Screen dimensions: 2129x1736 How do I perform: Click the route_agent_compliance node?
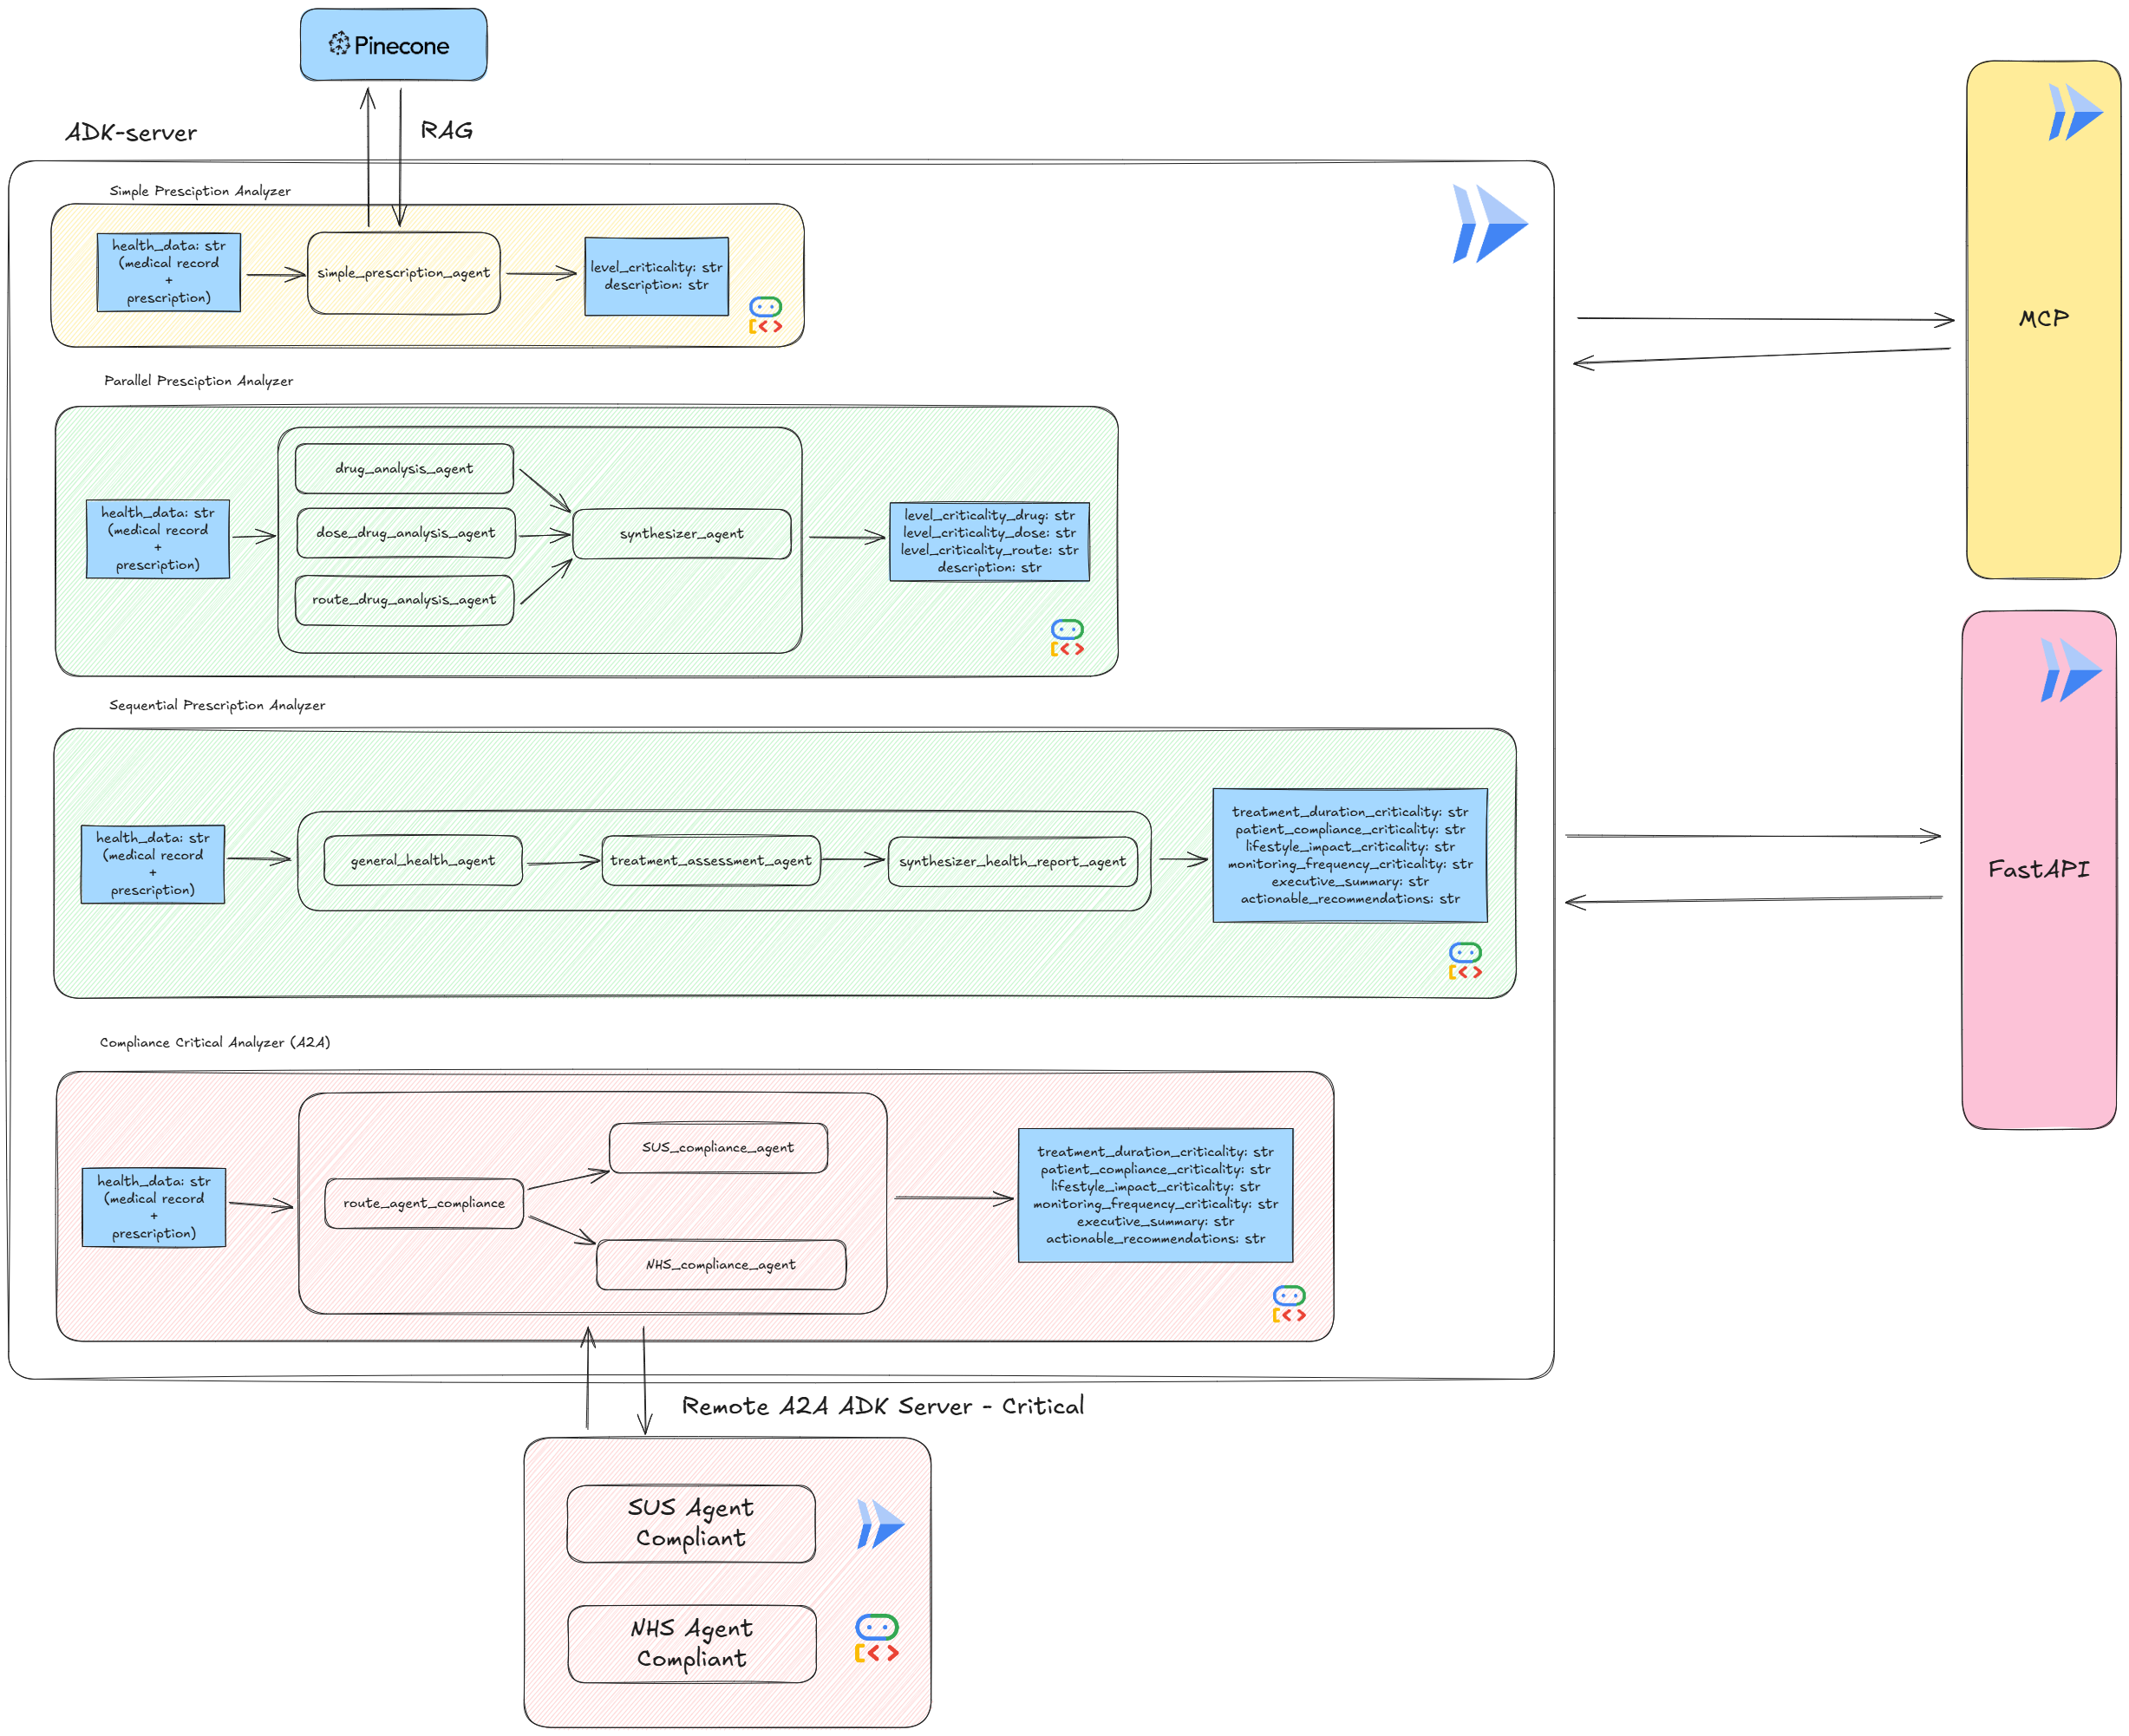point(423,1203)
